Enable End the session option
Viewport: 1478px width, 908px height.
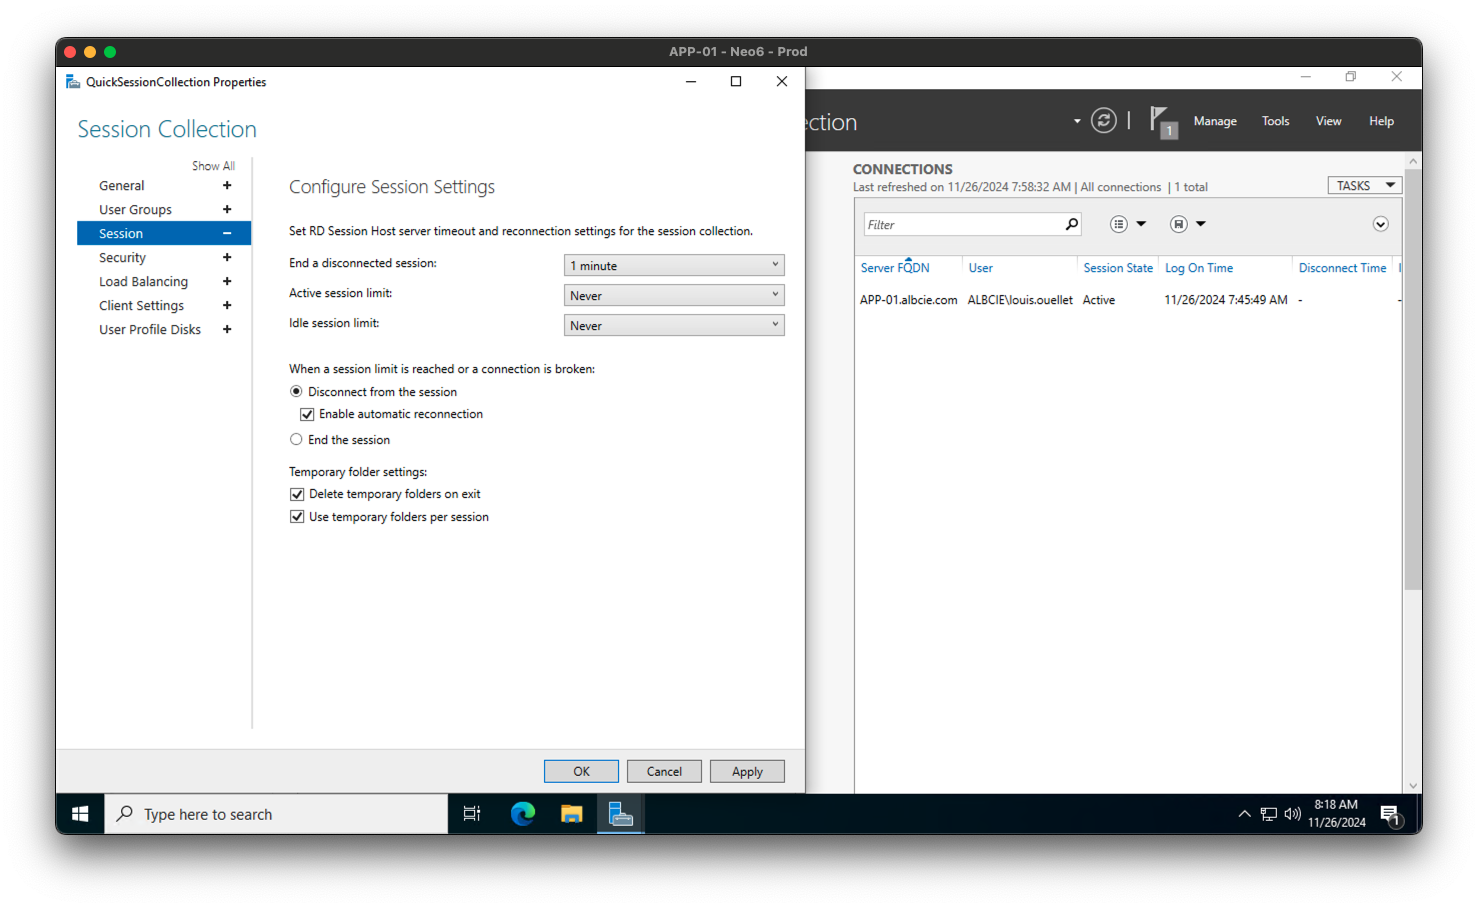[296, 439]
